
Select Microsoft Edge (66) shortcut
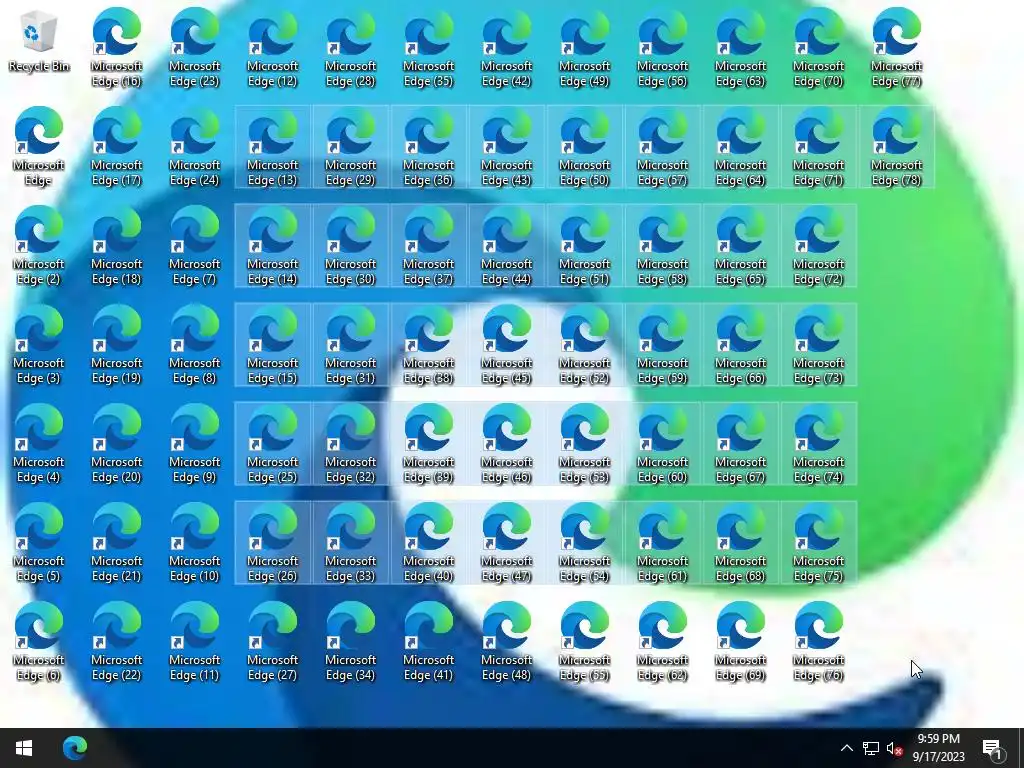click(x=741, y=345)
